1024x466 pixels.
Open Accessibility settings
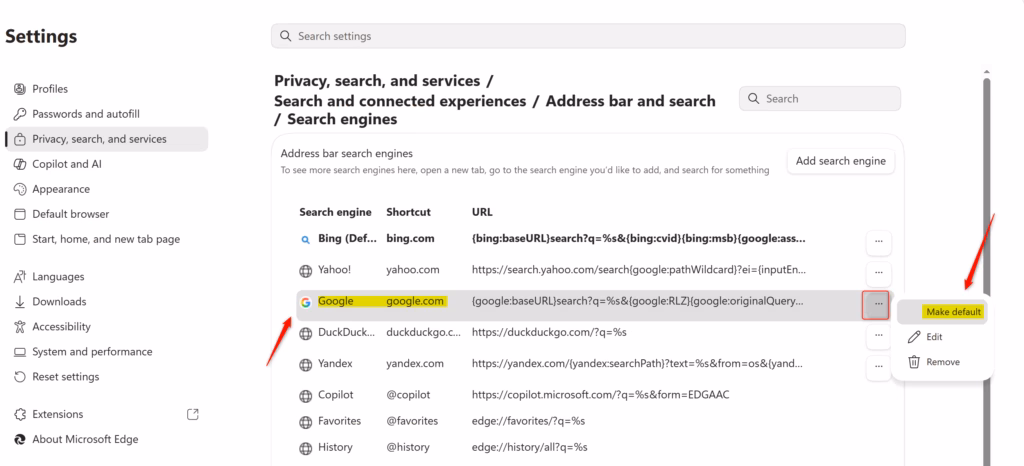pyautogui.click(x=61, y=326)
